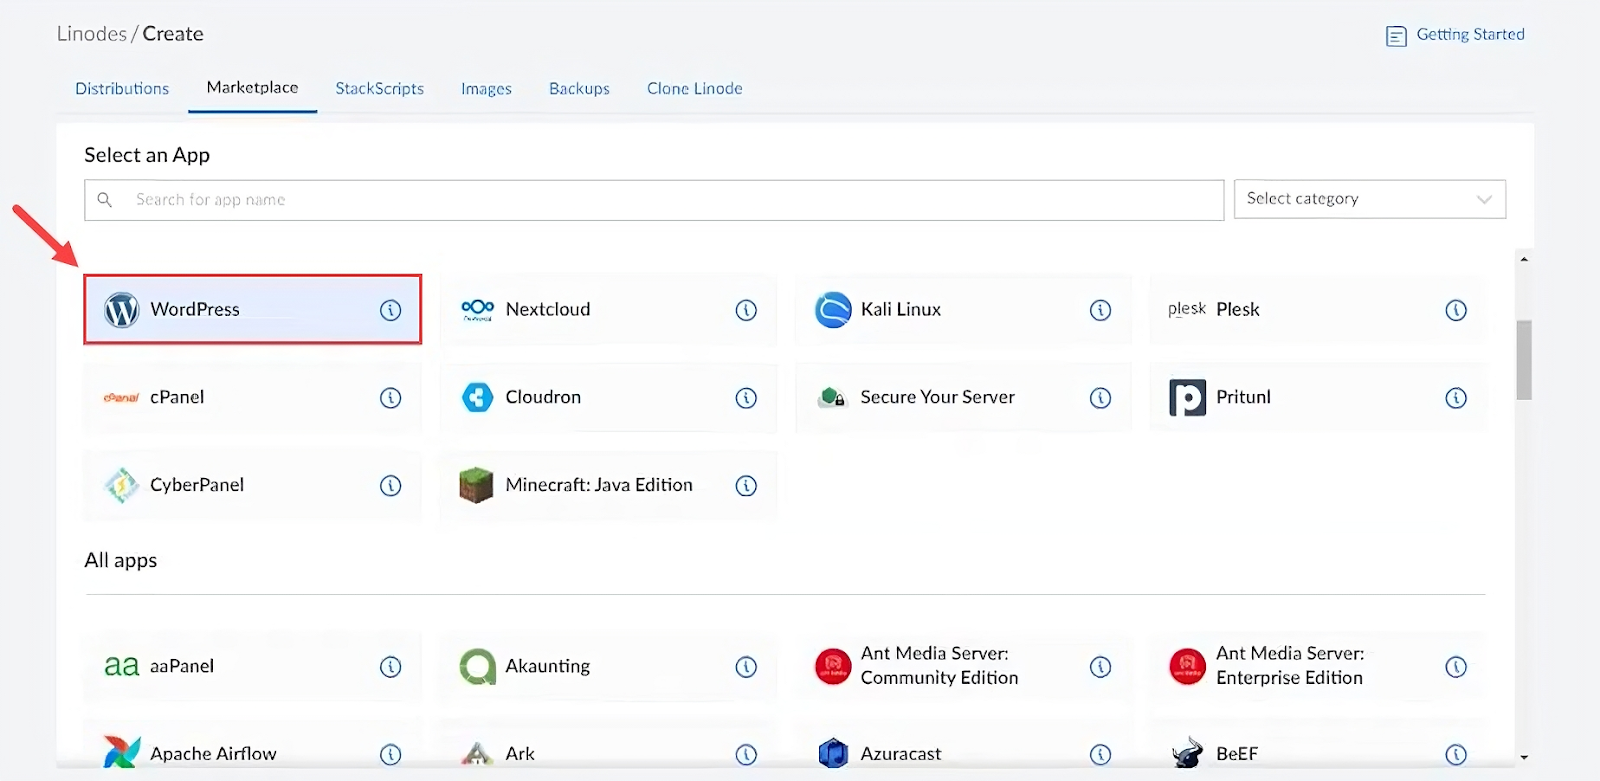
Task: Click the Pritunl logo icon
Action: pyautogui.click(x=1188, y=398)
